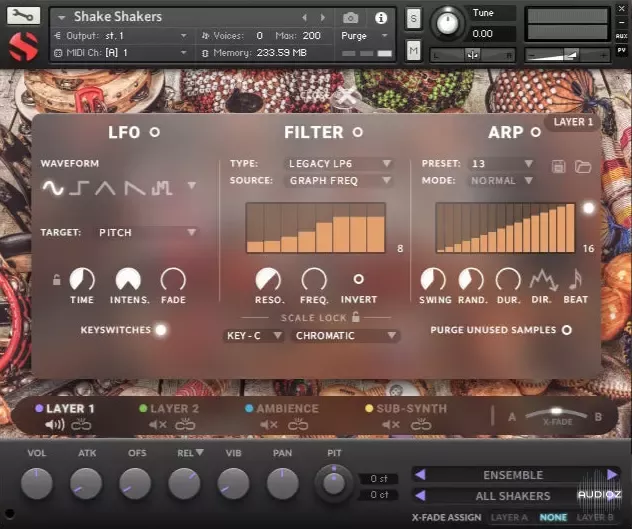
Task: Open the LFO waveform dropdown arrow
Action: coord(192,185)
